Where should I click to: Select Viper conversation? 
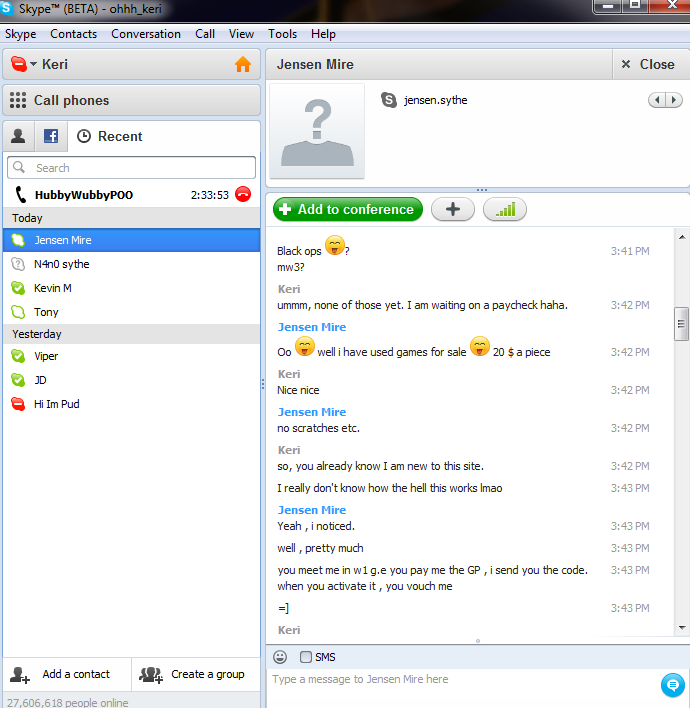[x=131, y=356]
